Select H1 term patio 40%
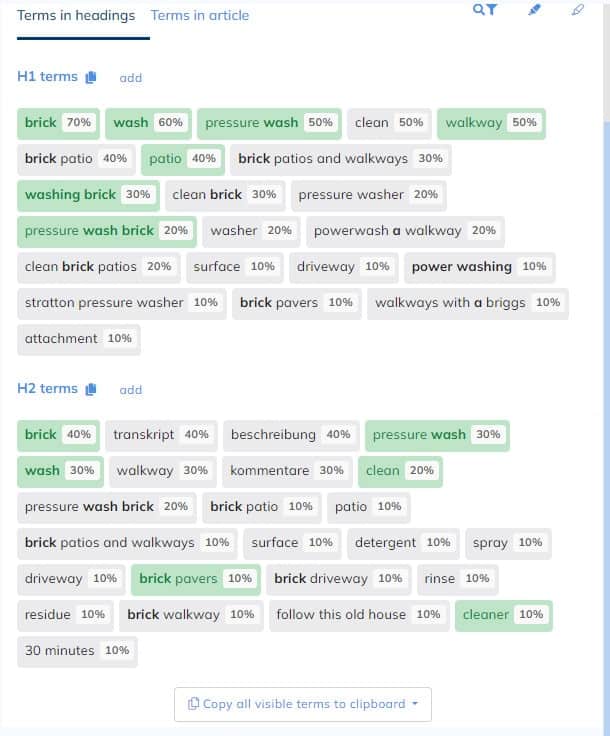The width and height of the screenshot is (610, 736). [183, 160]
